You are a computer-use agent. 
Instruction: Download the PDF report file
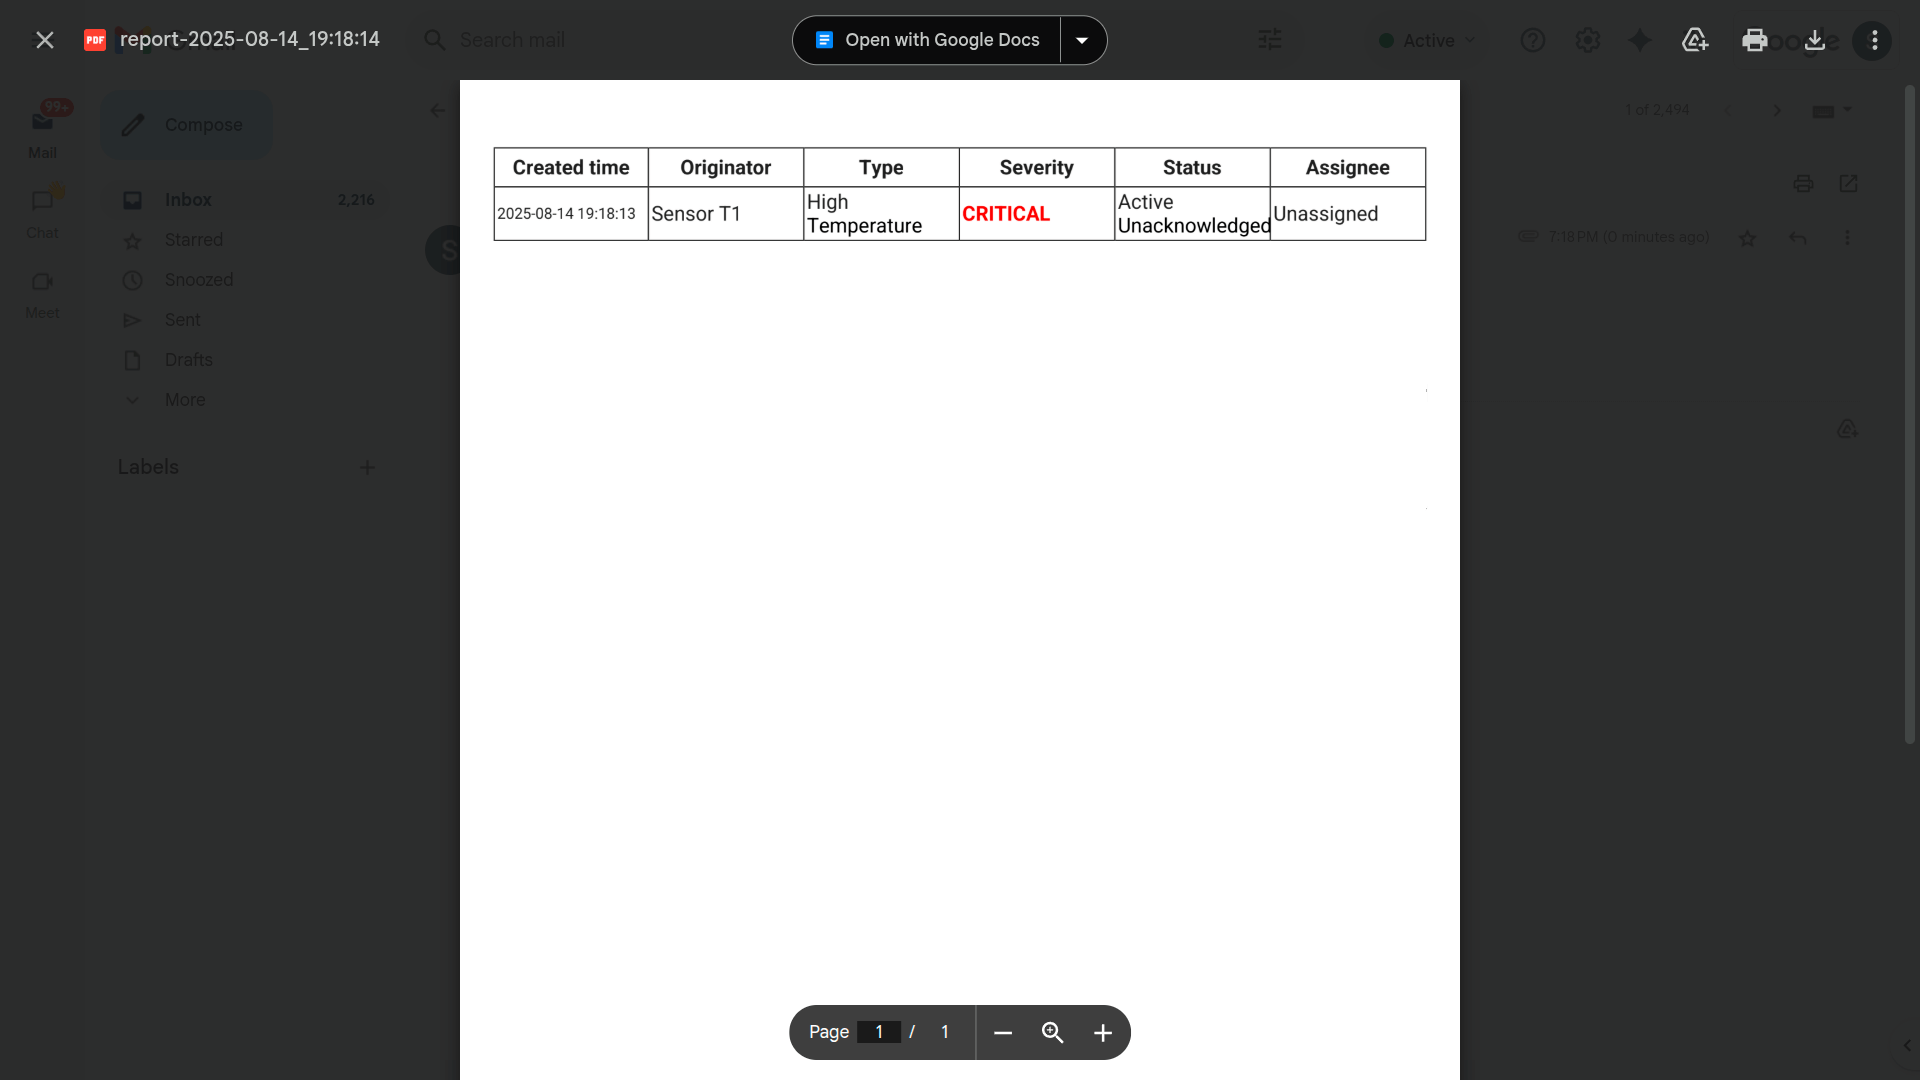point(1815,40)
